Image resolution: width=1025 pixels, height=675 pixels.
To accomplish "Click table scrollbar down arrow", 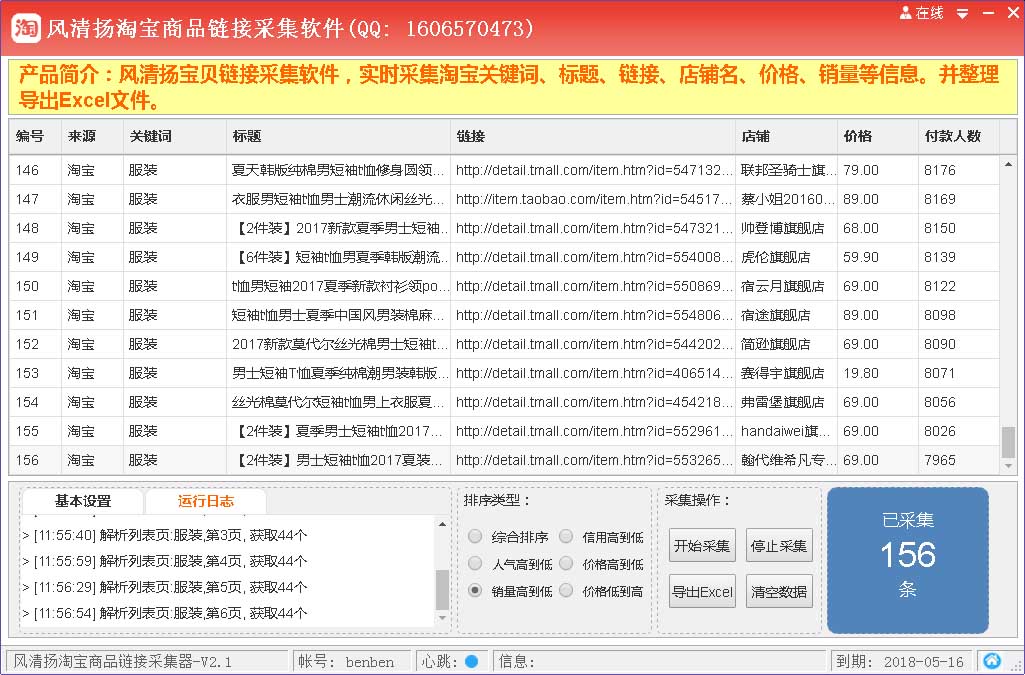I will tap(1008, 466).
